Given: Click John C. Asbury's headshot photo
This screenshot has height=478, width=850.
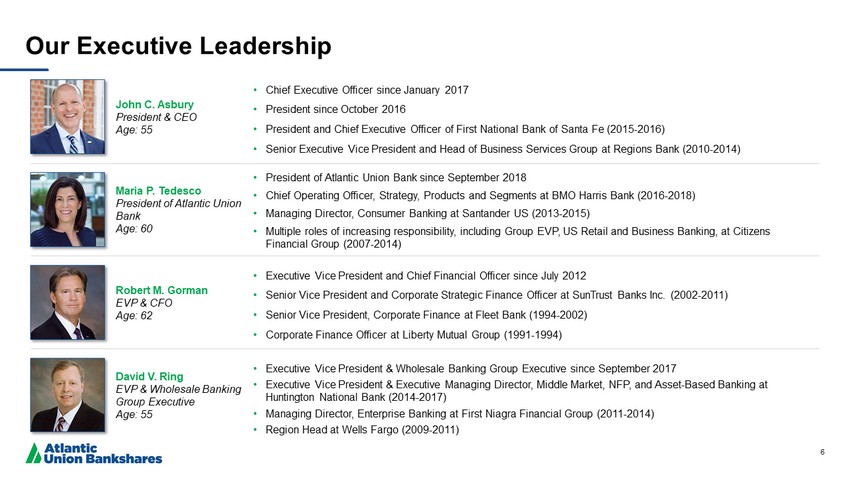Looking at the screenshot, I should 67,116.
